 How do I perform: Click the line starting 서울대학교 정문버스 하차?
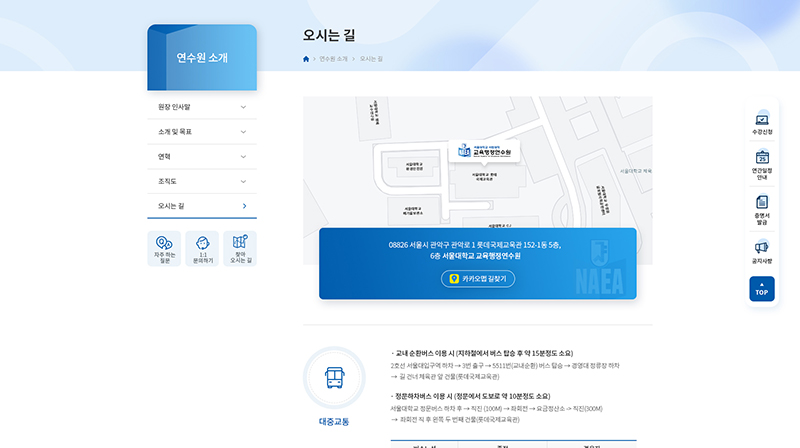[496, 409]
